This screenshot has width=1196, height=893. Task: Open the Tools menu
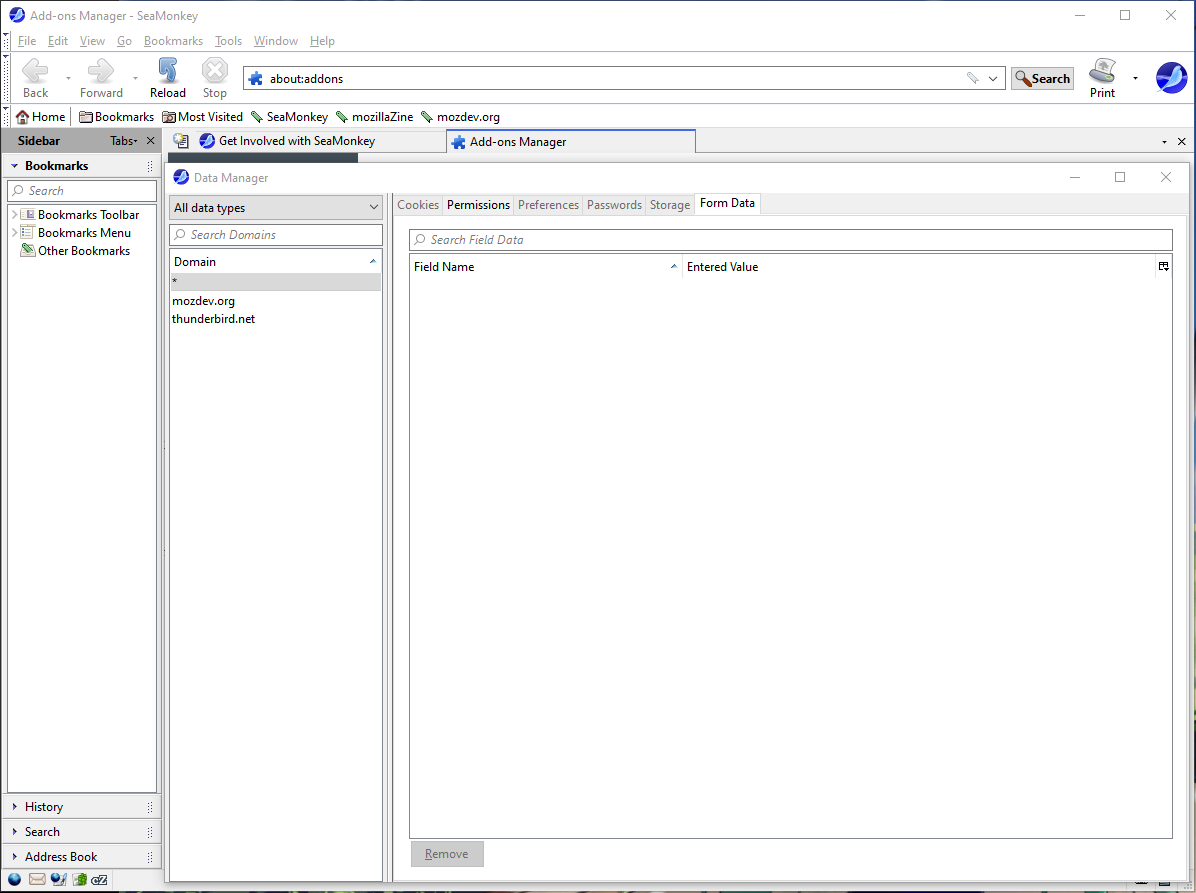[x=228, y=41]
